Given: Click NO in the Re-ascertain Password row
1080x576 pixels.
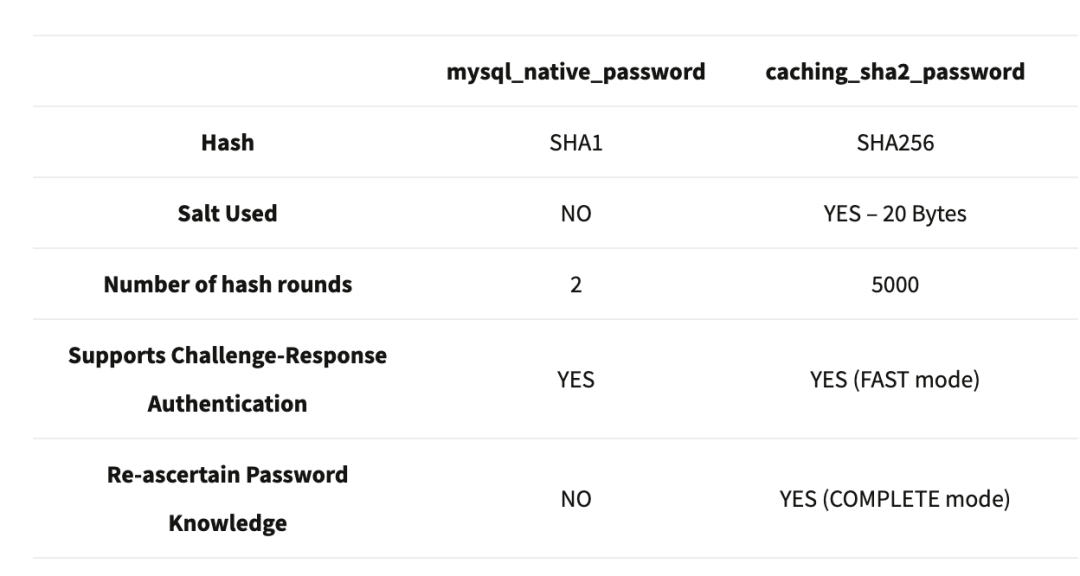Looking at the screenshot, I should (576, 498).
